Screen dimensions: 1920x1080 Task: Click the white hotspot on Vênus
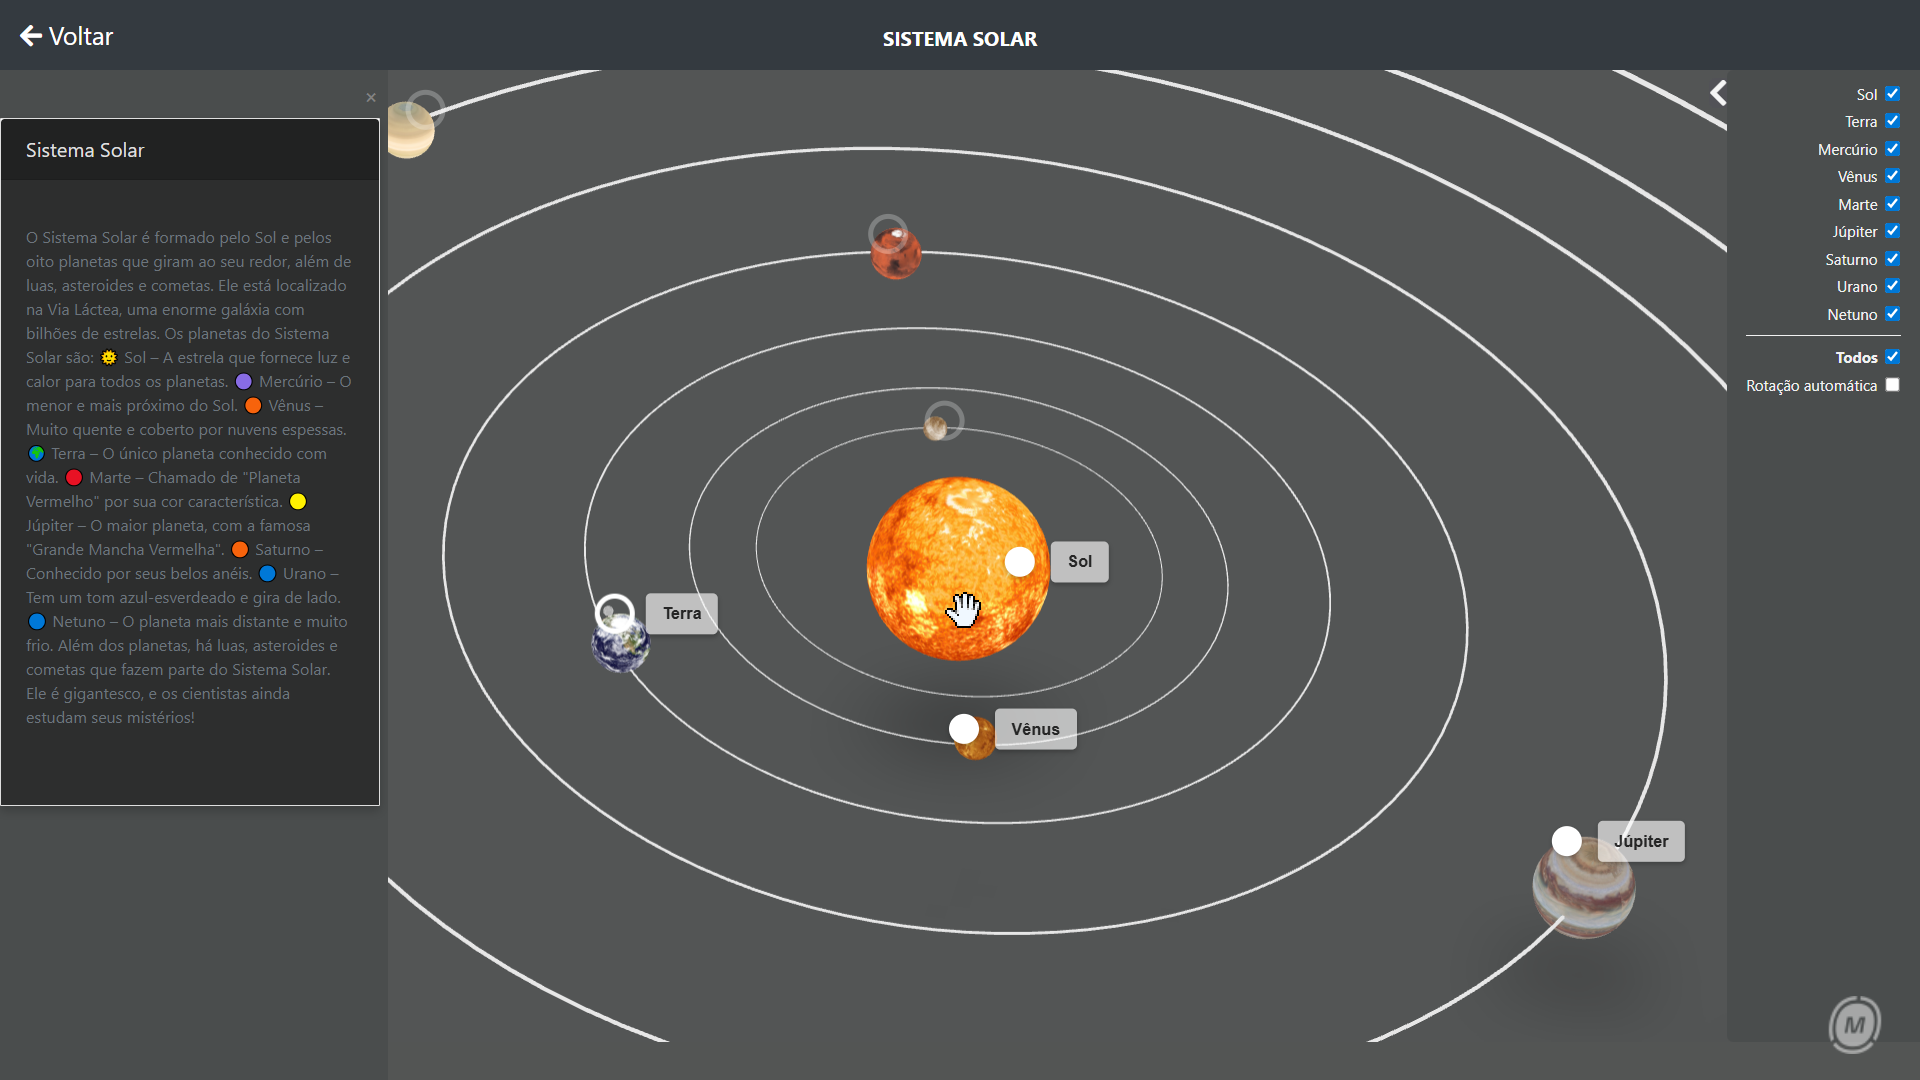(x=963, y=729)
